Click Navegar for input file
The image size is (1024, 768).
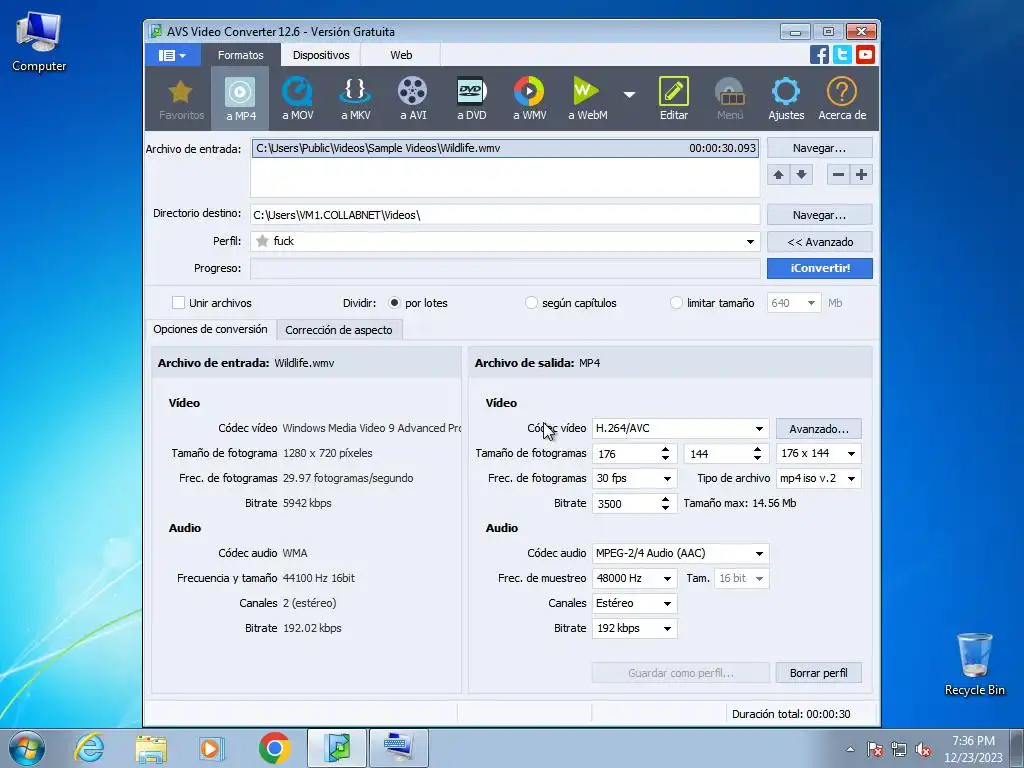click(820, 148)
